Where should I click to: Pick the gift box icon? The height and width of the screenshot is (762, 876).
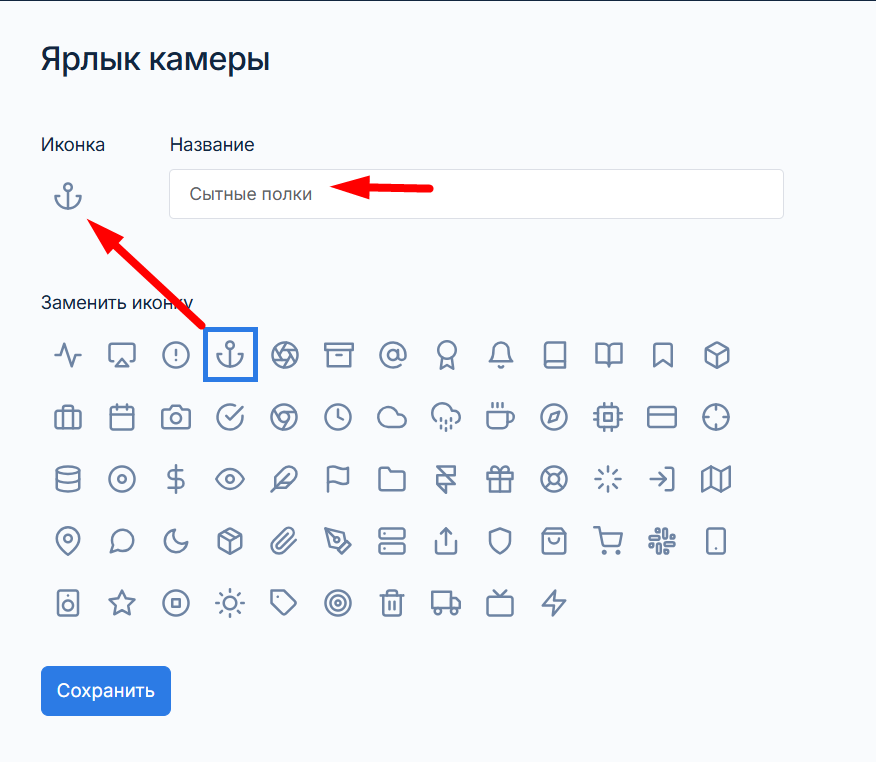coord(500,479)
